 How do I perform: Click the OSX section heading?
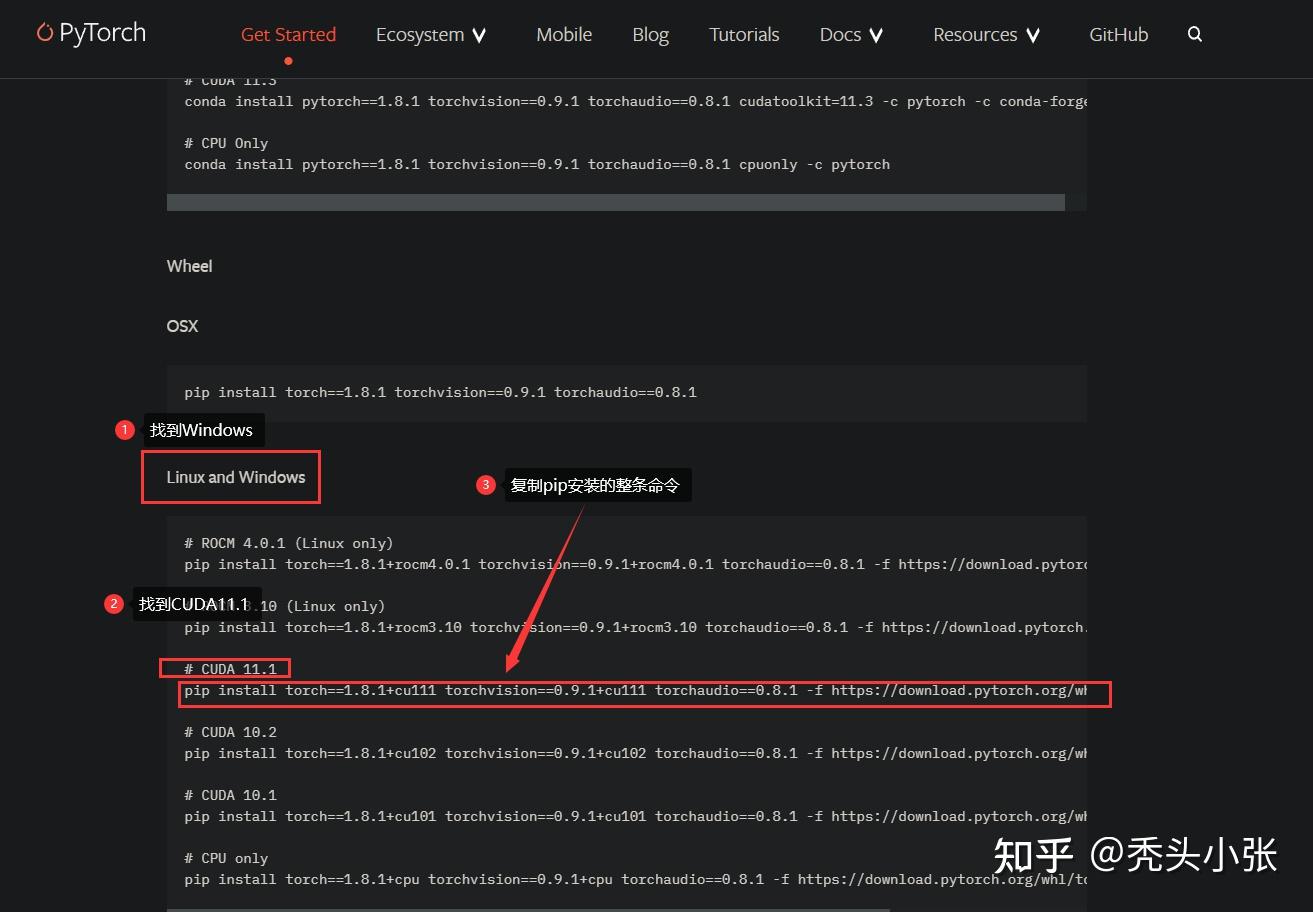click(182, 326)
